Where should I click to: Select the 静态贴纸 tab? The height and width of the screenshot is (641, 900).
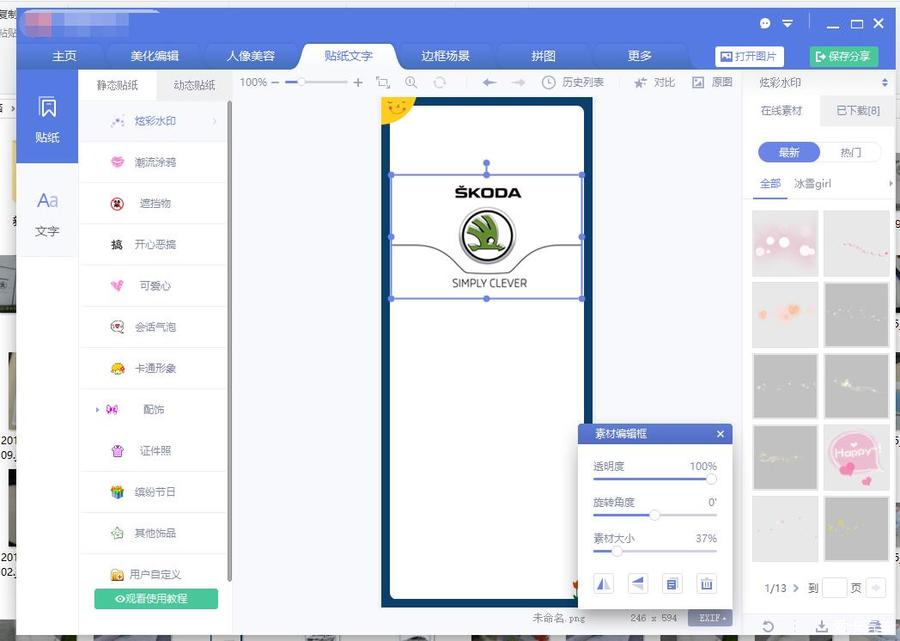click(x=117, y=86)
